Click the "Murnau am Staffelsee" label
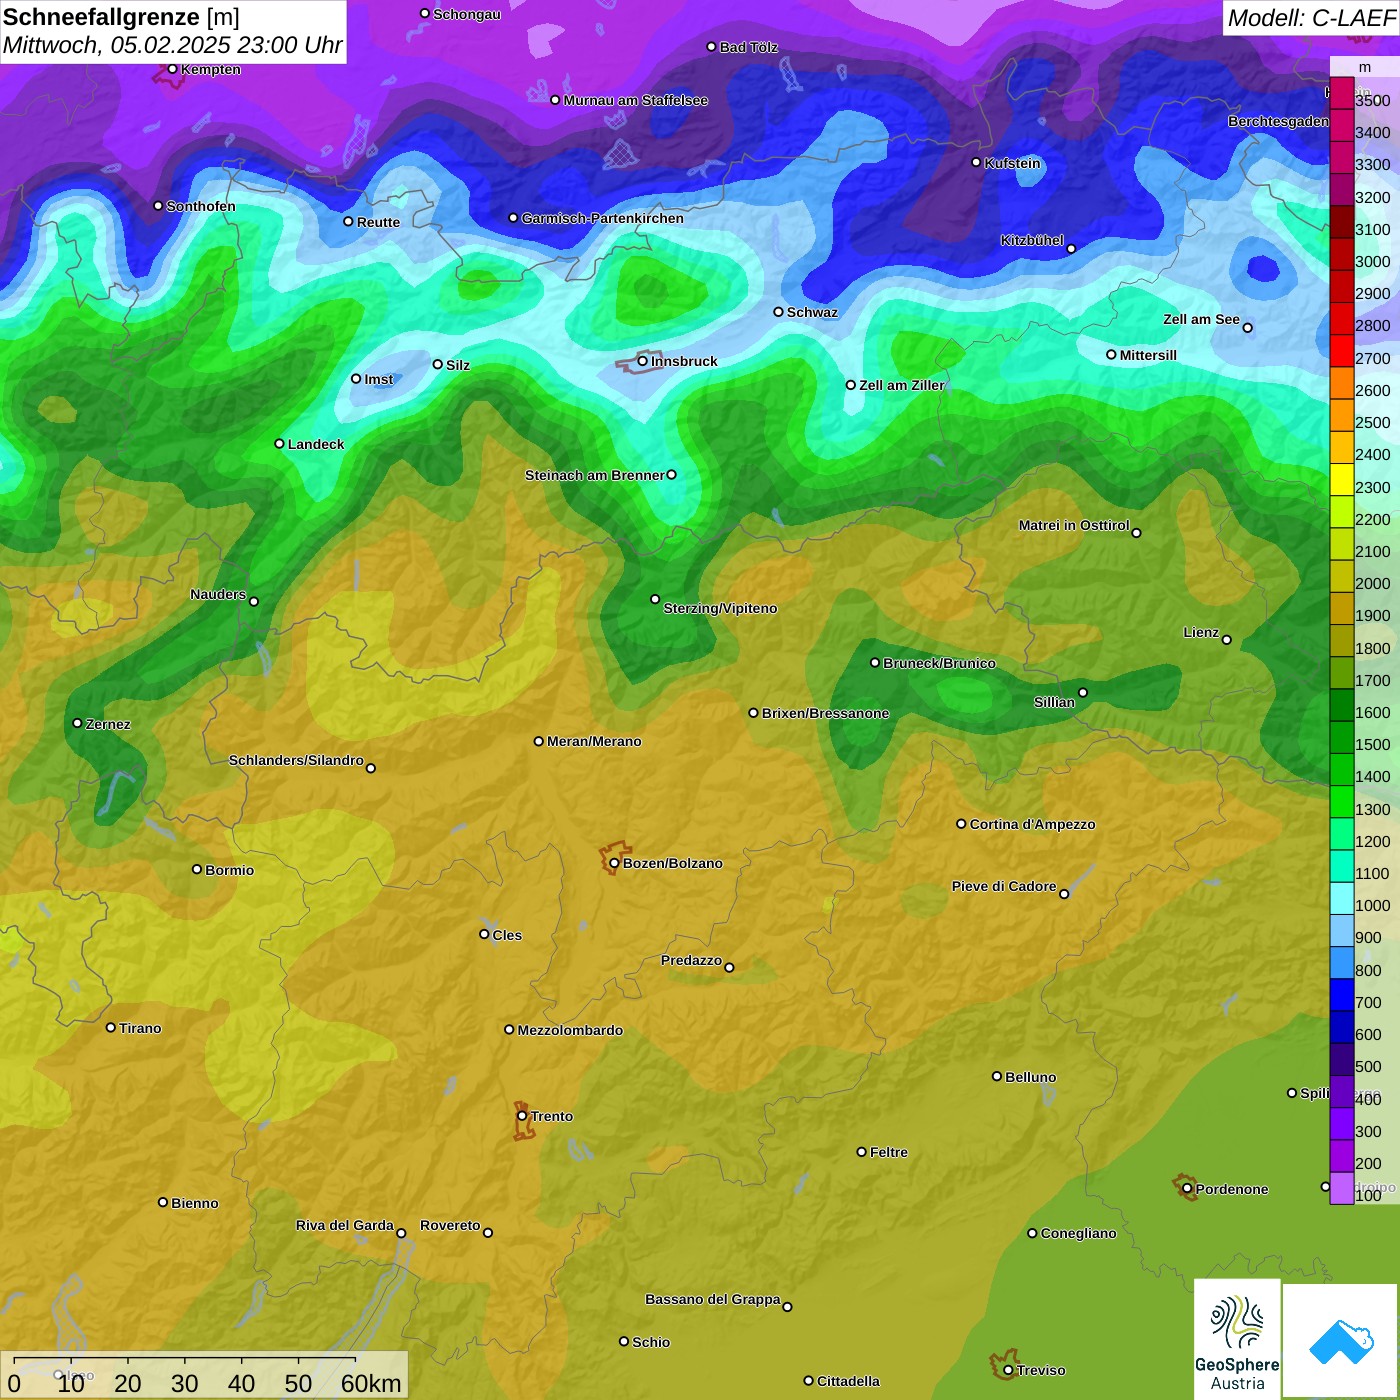 tap(636, 100)
